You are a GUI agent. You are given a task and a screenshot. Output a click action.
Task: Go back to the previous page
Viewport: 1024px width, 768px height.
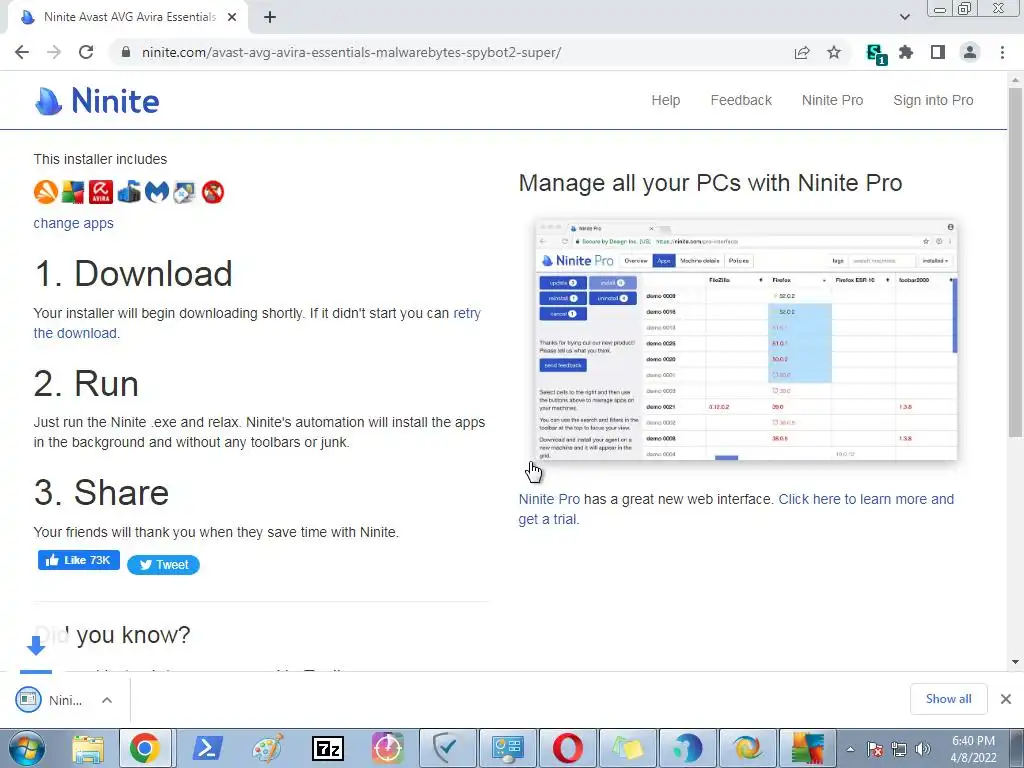click(22, 52)
